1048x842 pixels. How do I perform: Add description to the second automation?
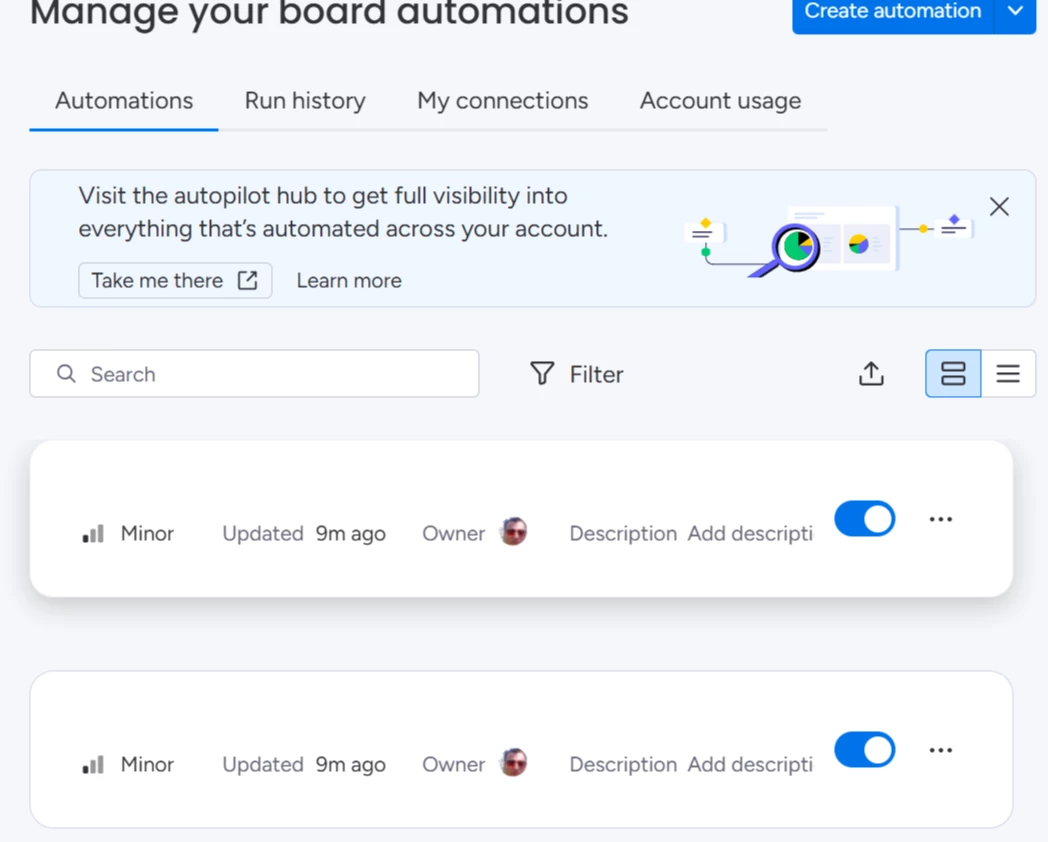coord(750,764)
